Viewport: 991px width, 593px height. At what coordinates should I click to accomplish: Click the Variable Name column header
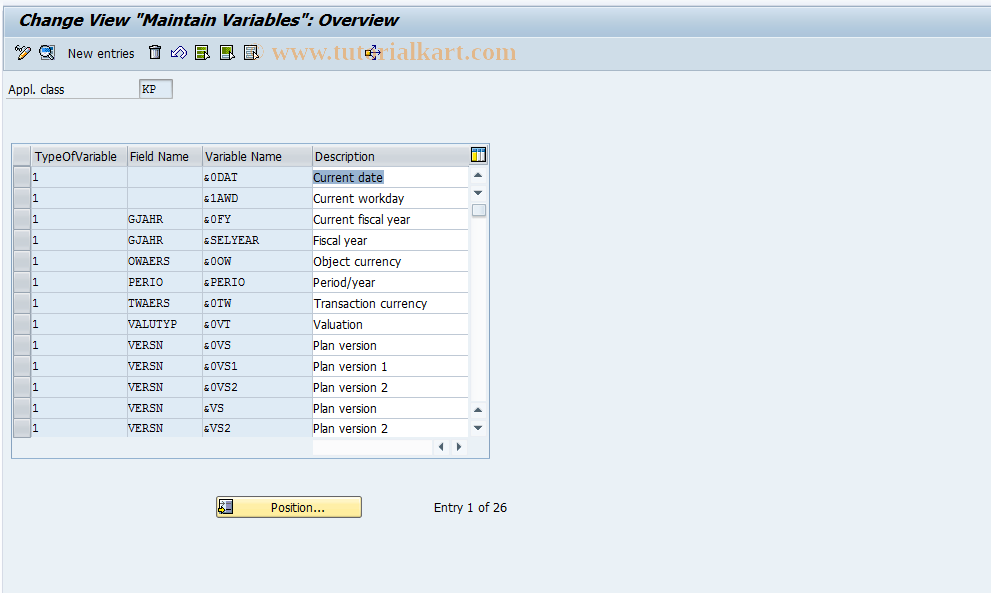(x=257, y=156)
